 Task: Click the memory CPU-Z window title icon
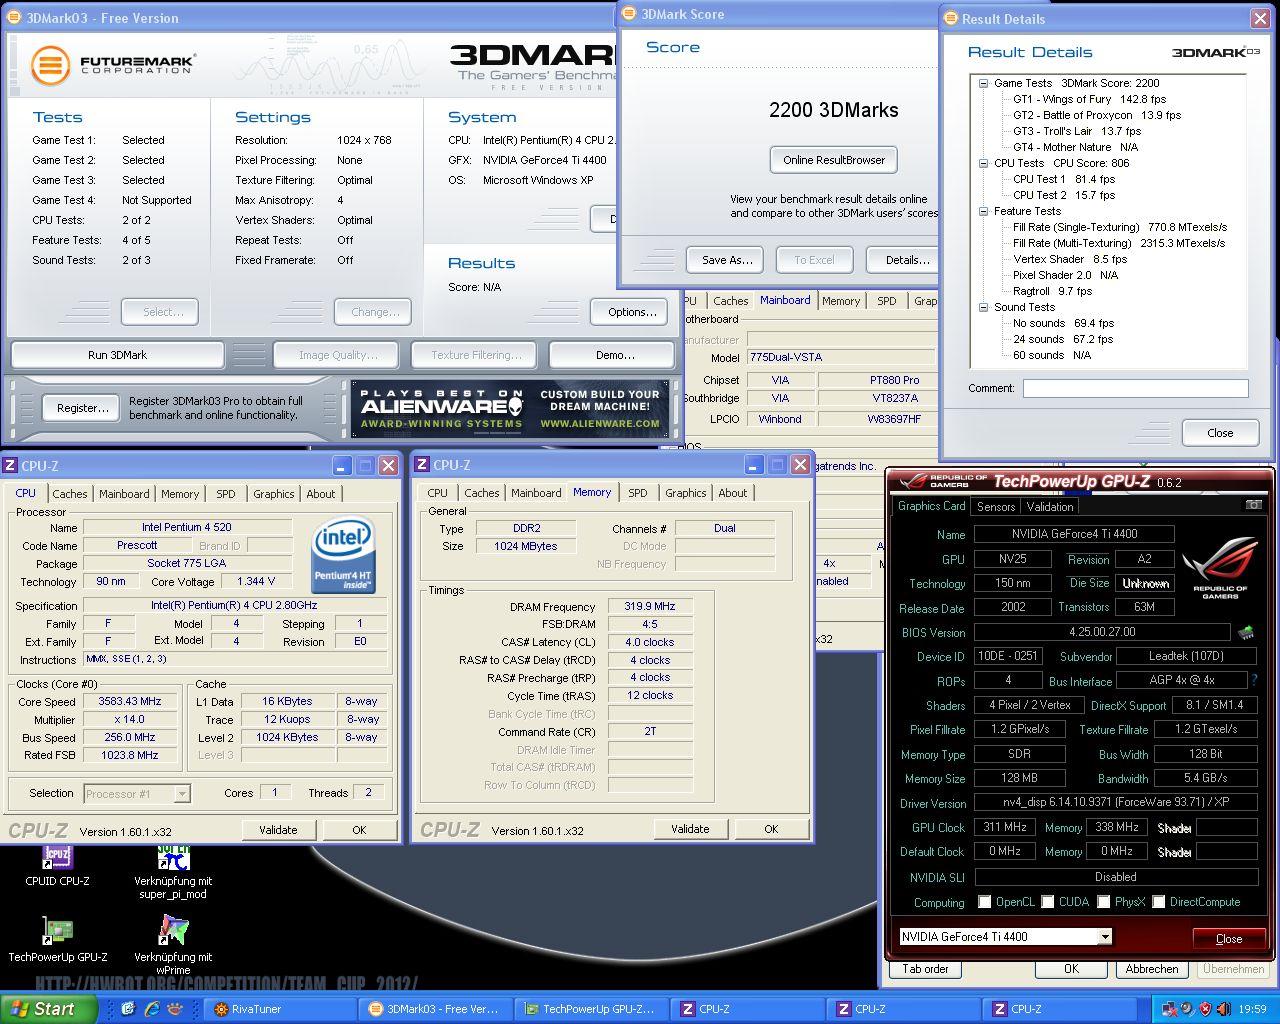[x=422, y=465]
